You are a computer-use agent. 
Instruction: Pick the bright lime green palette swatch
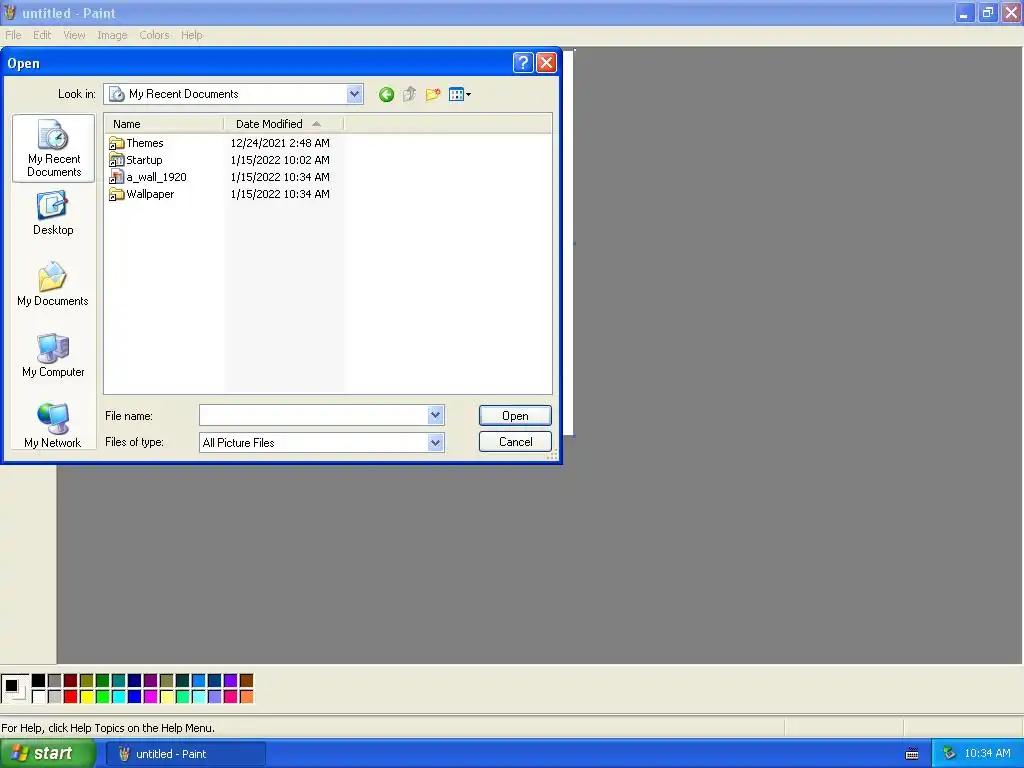[103, 697]
